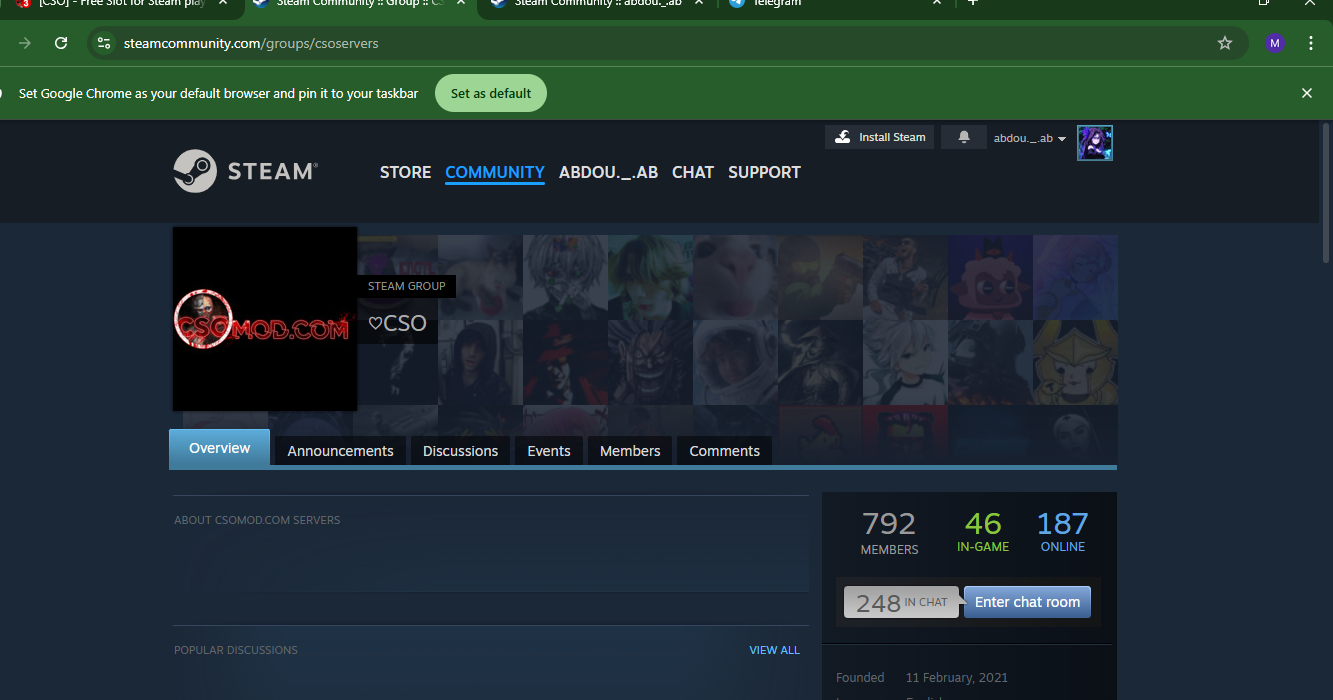Open the Discussions tab
The width and height of the screenshot is (1333, 700).
pyautogui.click(x=460, y=451)
